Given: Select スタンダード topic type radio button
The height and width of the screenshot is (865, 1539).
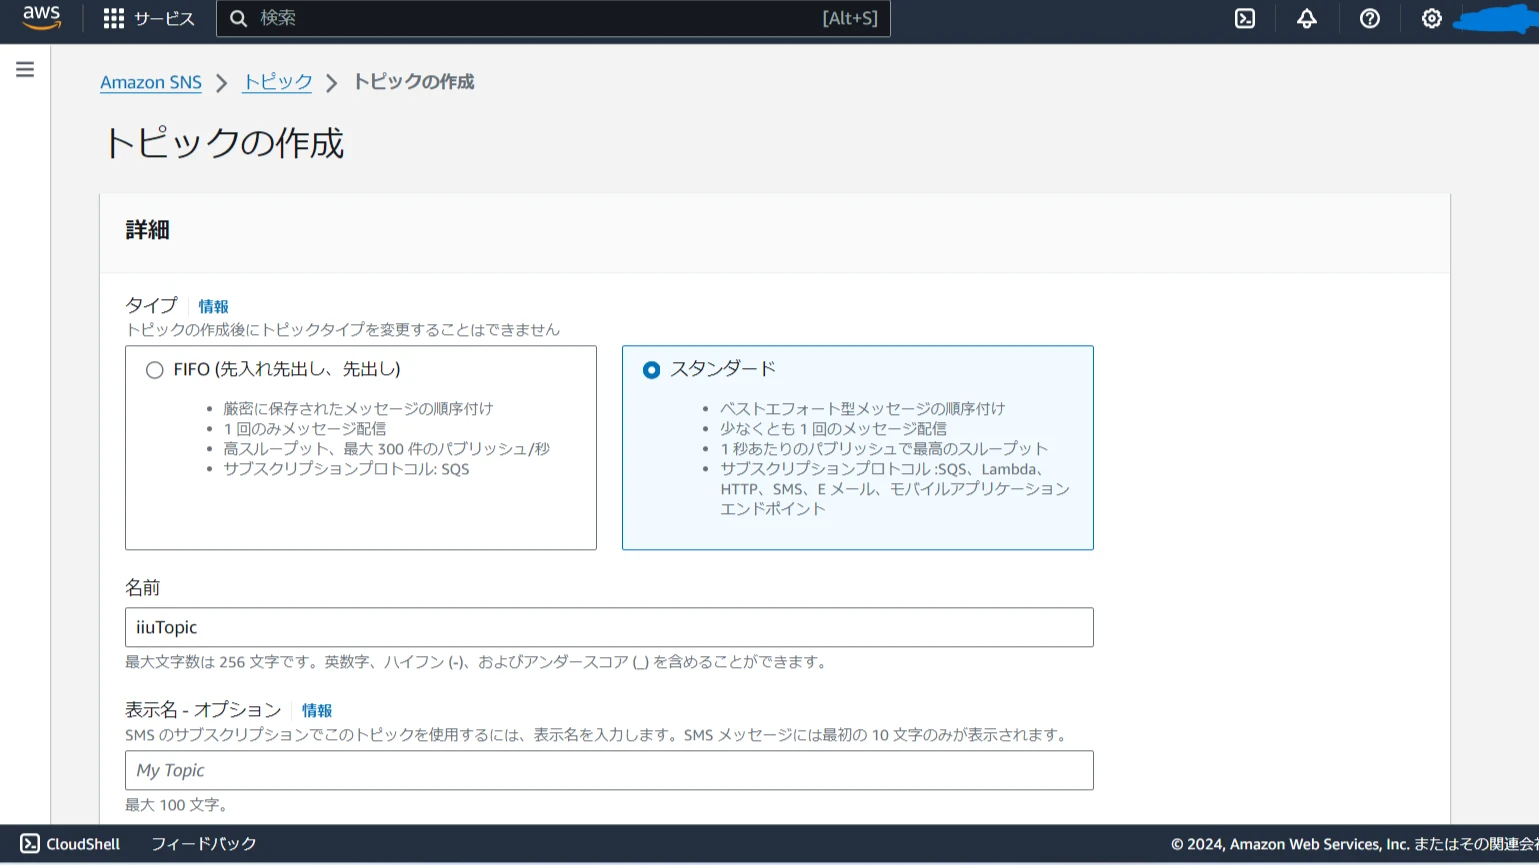Looking at the screenshot, I should [x=651, y=370].
